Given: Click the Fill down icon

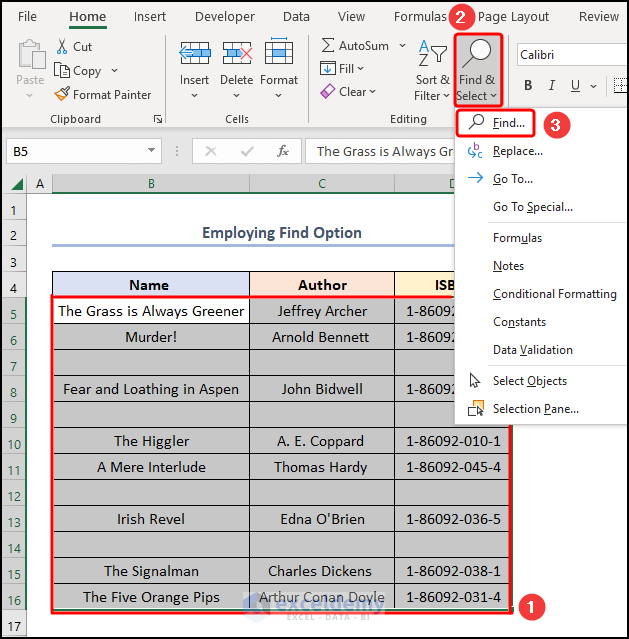Looking at the screenshot, I should pyautogui.click(x=328, y=68).
